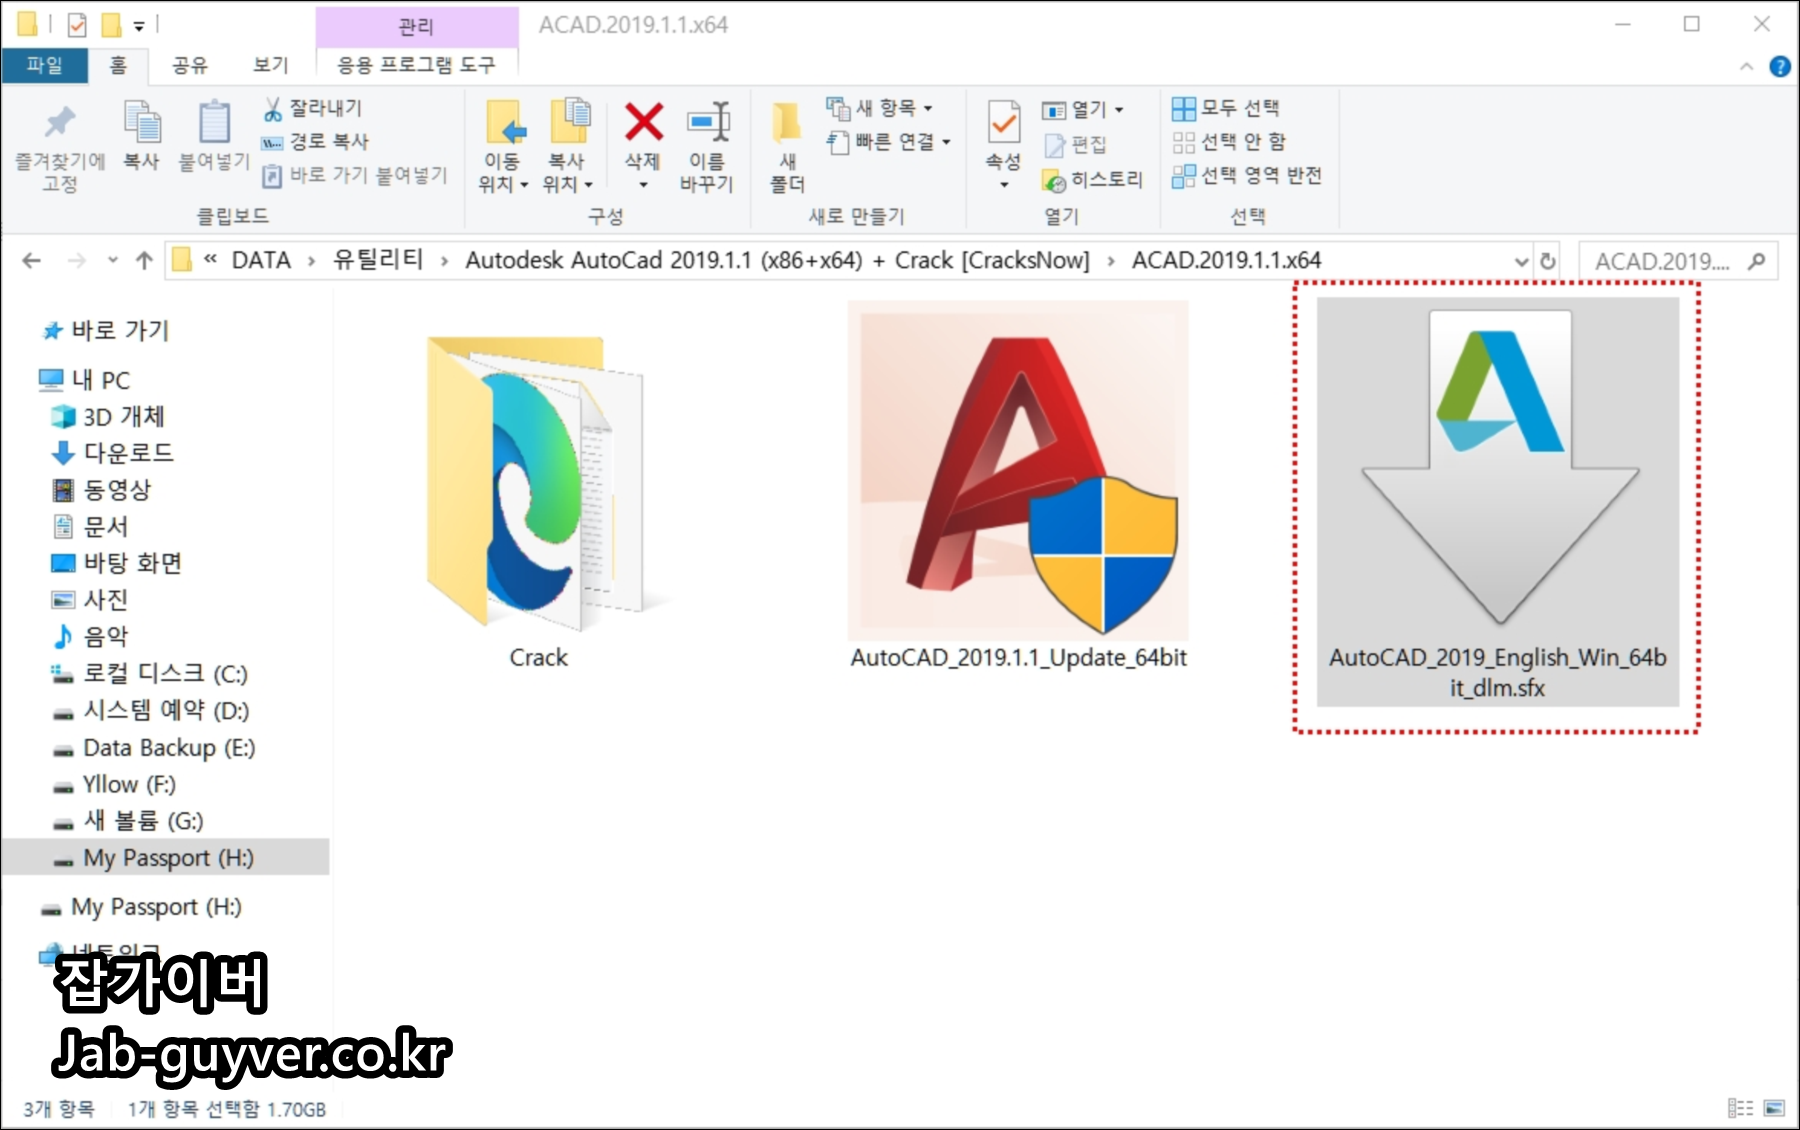
Task: Open 음악 (Music) in sidebar
Action: tap(91, 637)
